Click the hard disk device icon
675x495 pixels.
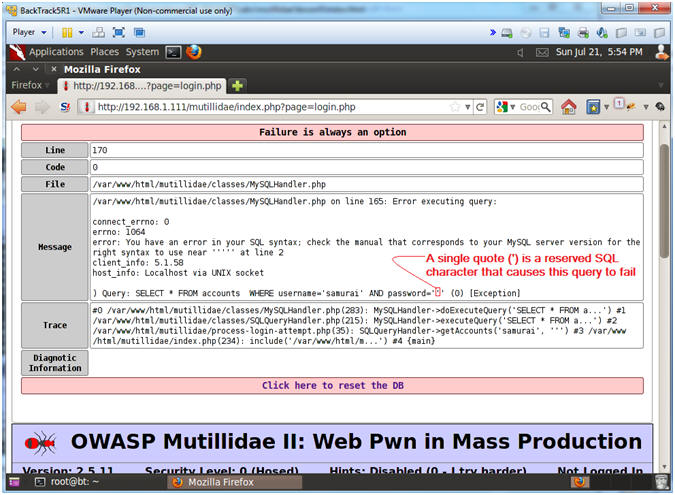[x=507, y=33]
